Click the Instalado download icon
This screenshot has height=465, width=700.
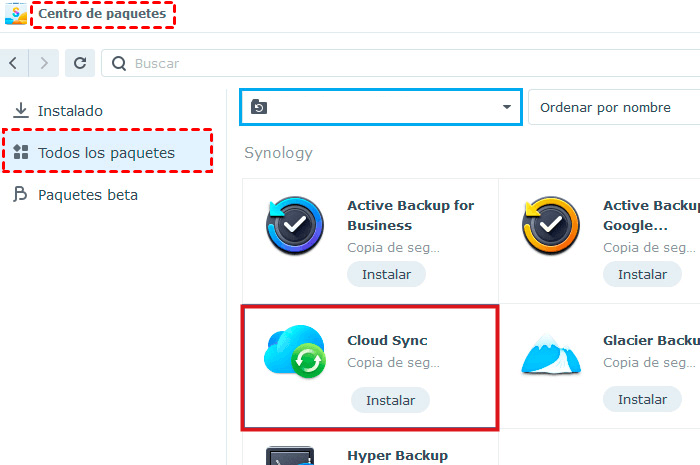coord(21,110)
